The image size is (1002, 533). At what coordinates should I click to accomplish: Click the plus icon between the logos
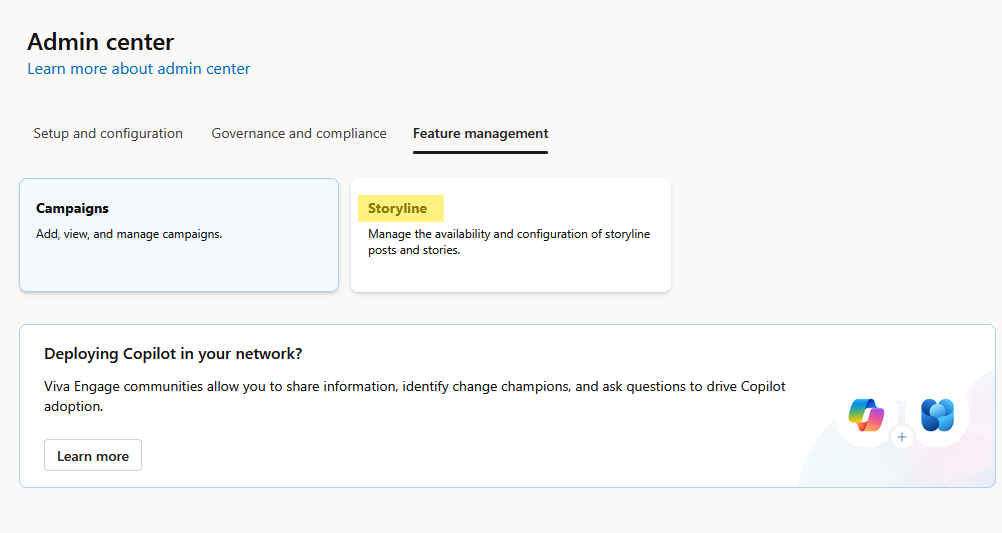[x=902, y=437]
